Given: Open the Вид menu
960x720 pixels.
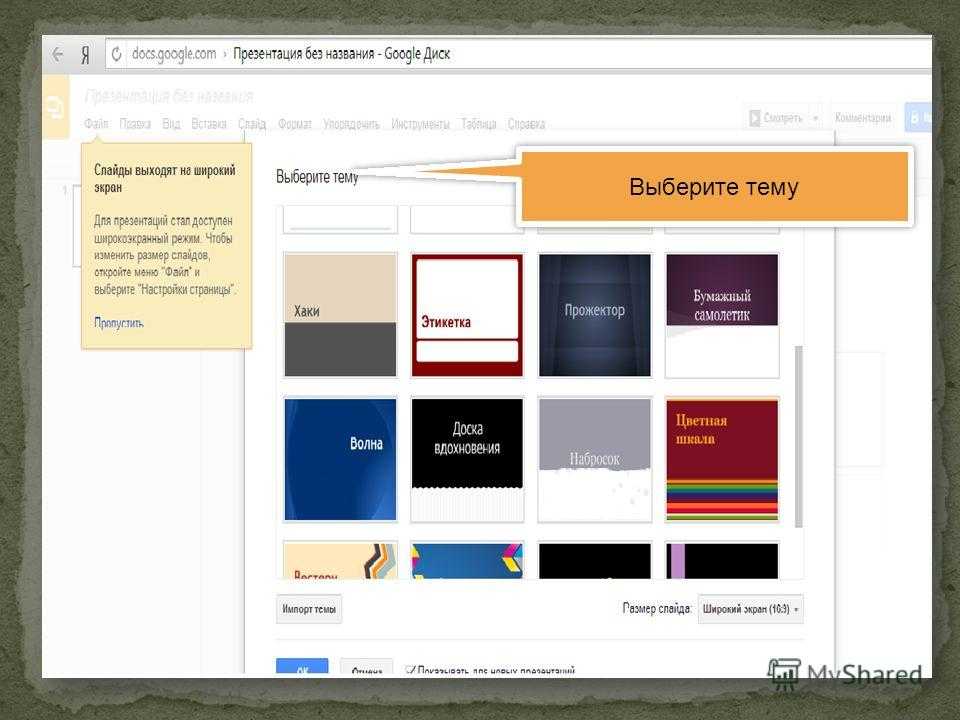Looking at the screenshot, I should [171, 124].
